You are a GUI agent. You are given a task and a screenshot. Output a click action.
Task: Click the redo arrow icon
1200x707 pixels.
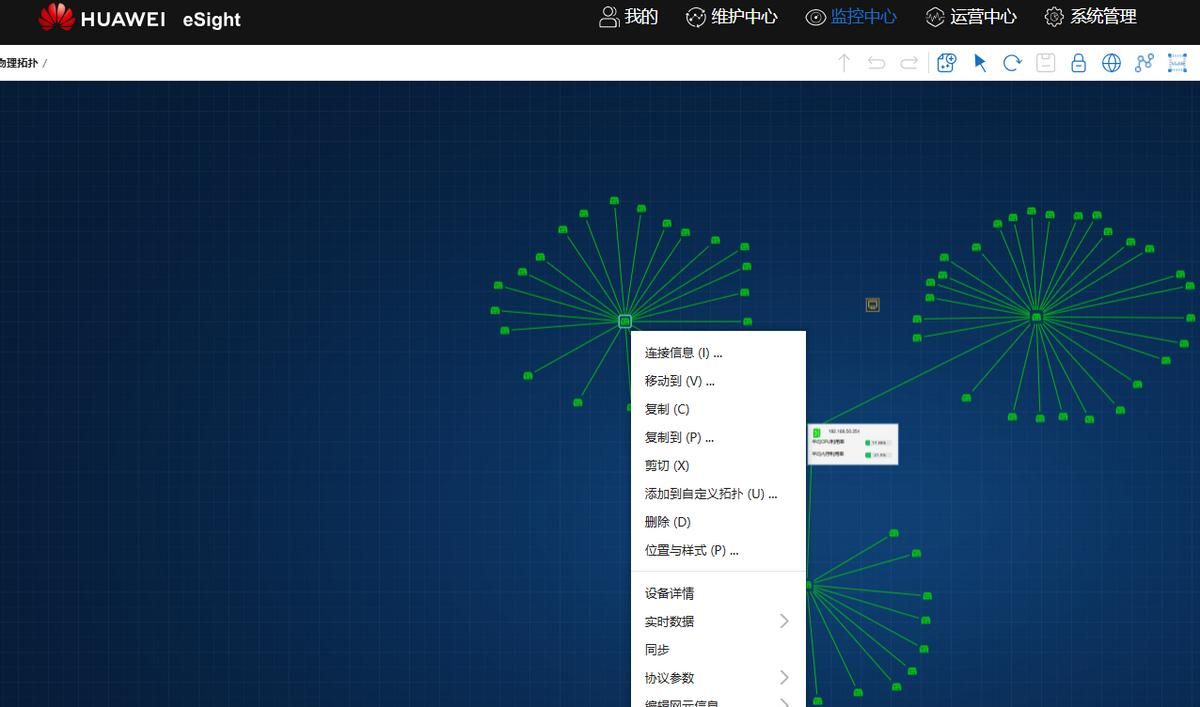pyautogui.click(x=909, y=62)
